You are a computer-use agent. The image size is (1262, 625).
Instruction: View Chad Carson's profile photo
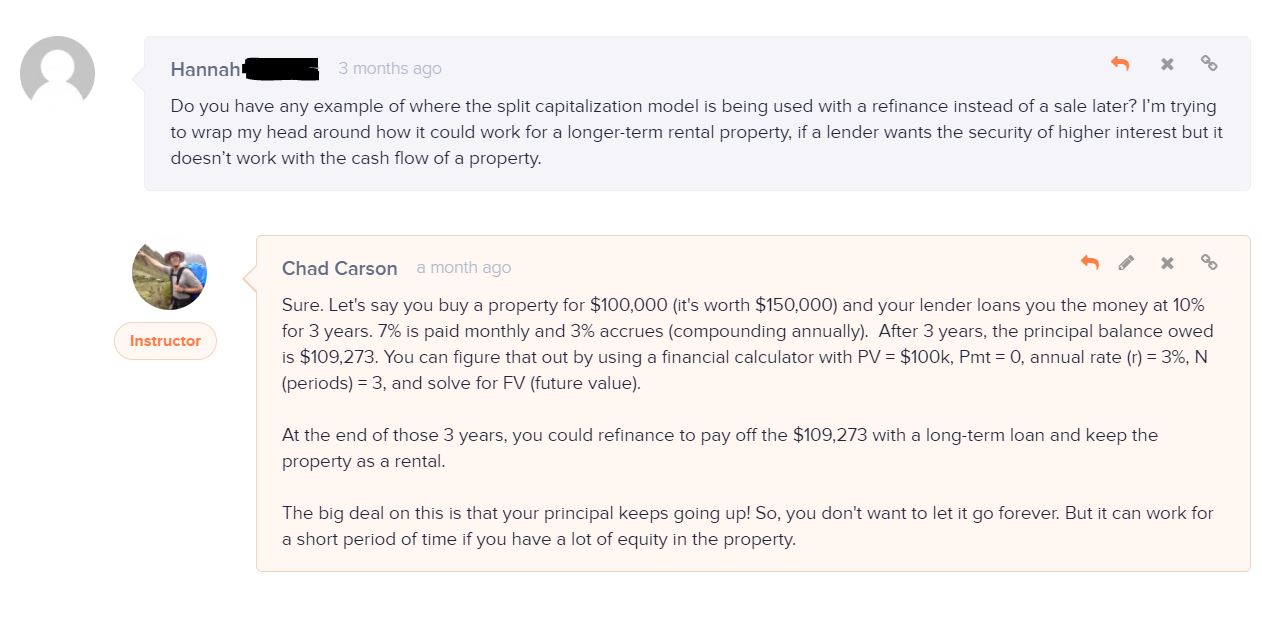click(x=169, y=273)
